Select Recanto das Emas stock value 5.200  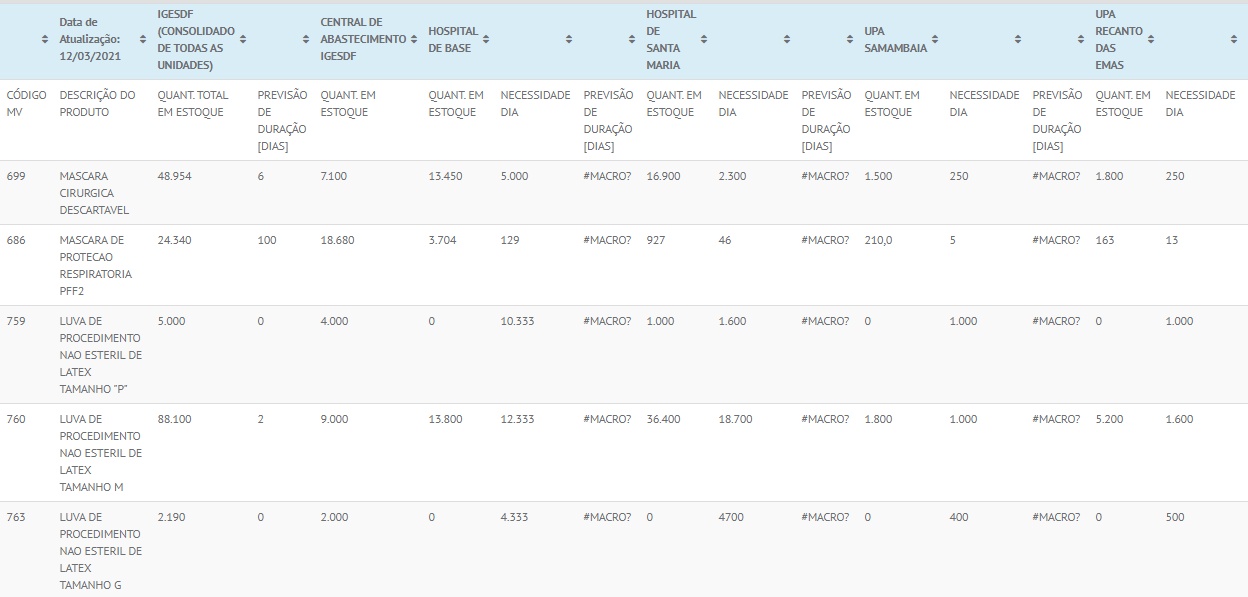click(x=1110, y=419)
